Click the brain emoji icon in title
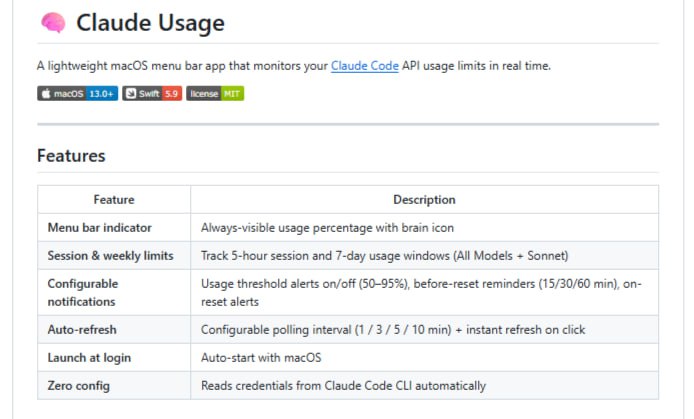 (53, 23)
